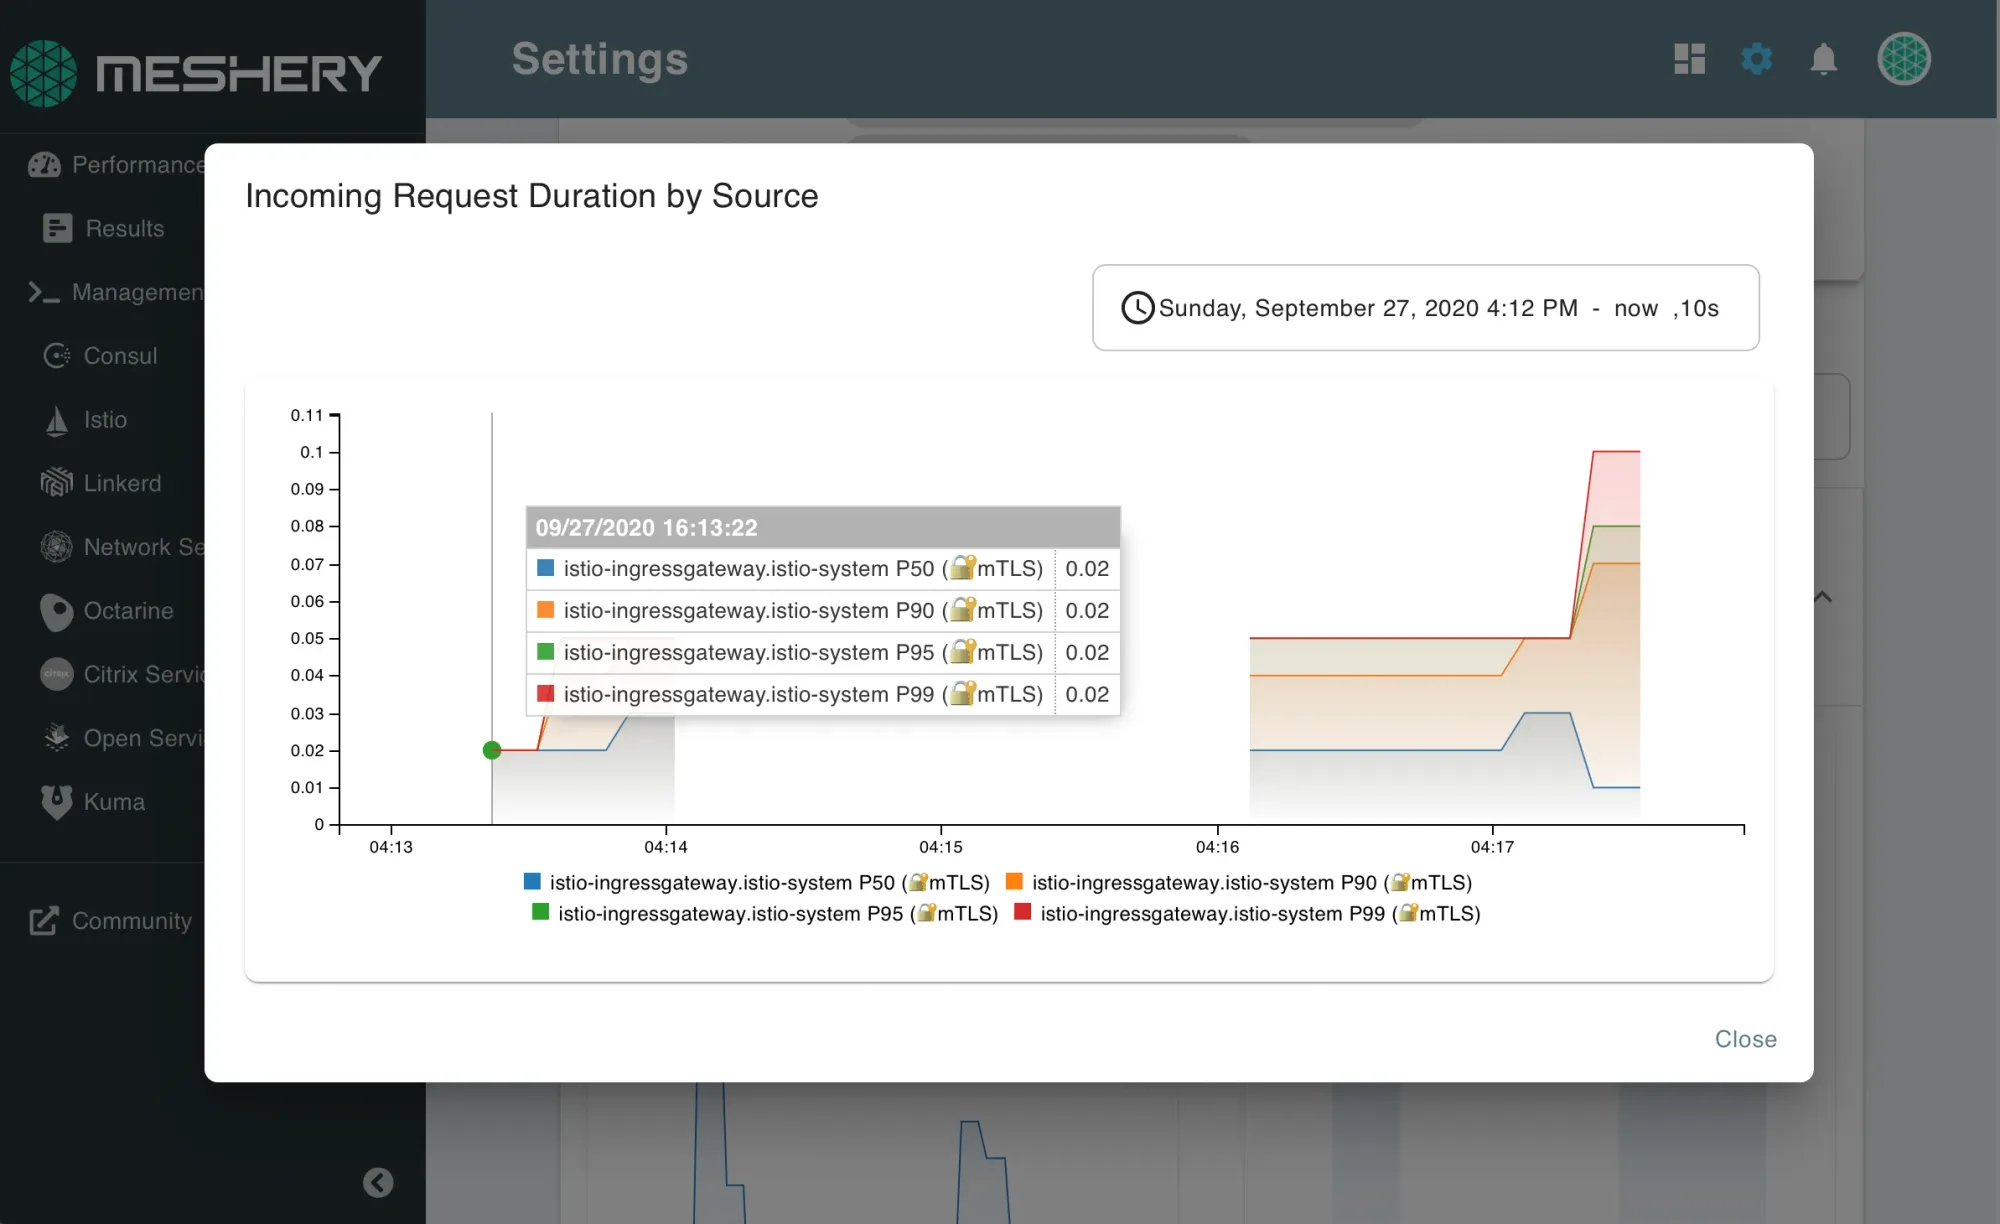
Task: Open Kuma menu item label
Action: coord(114,802)
